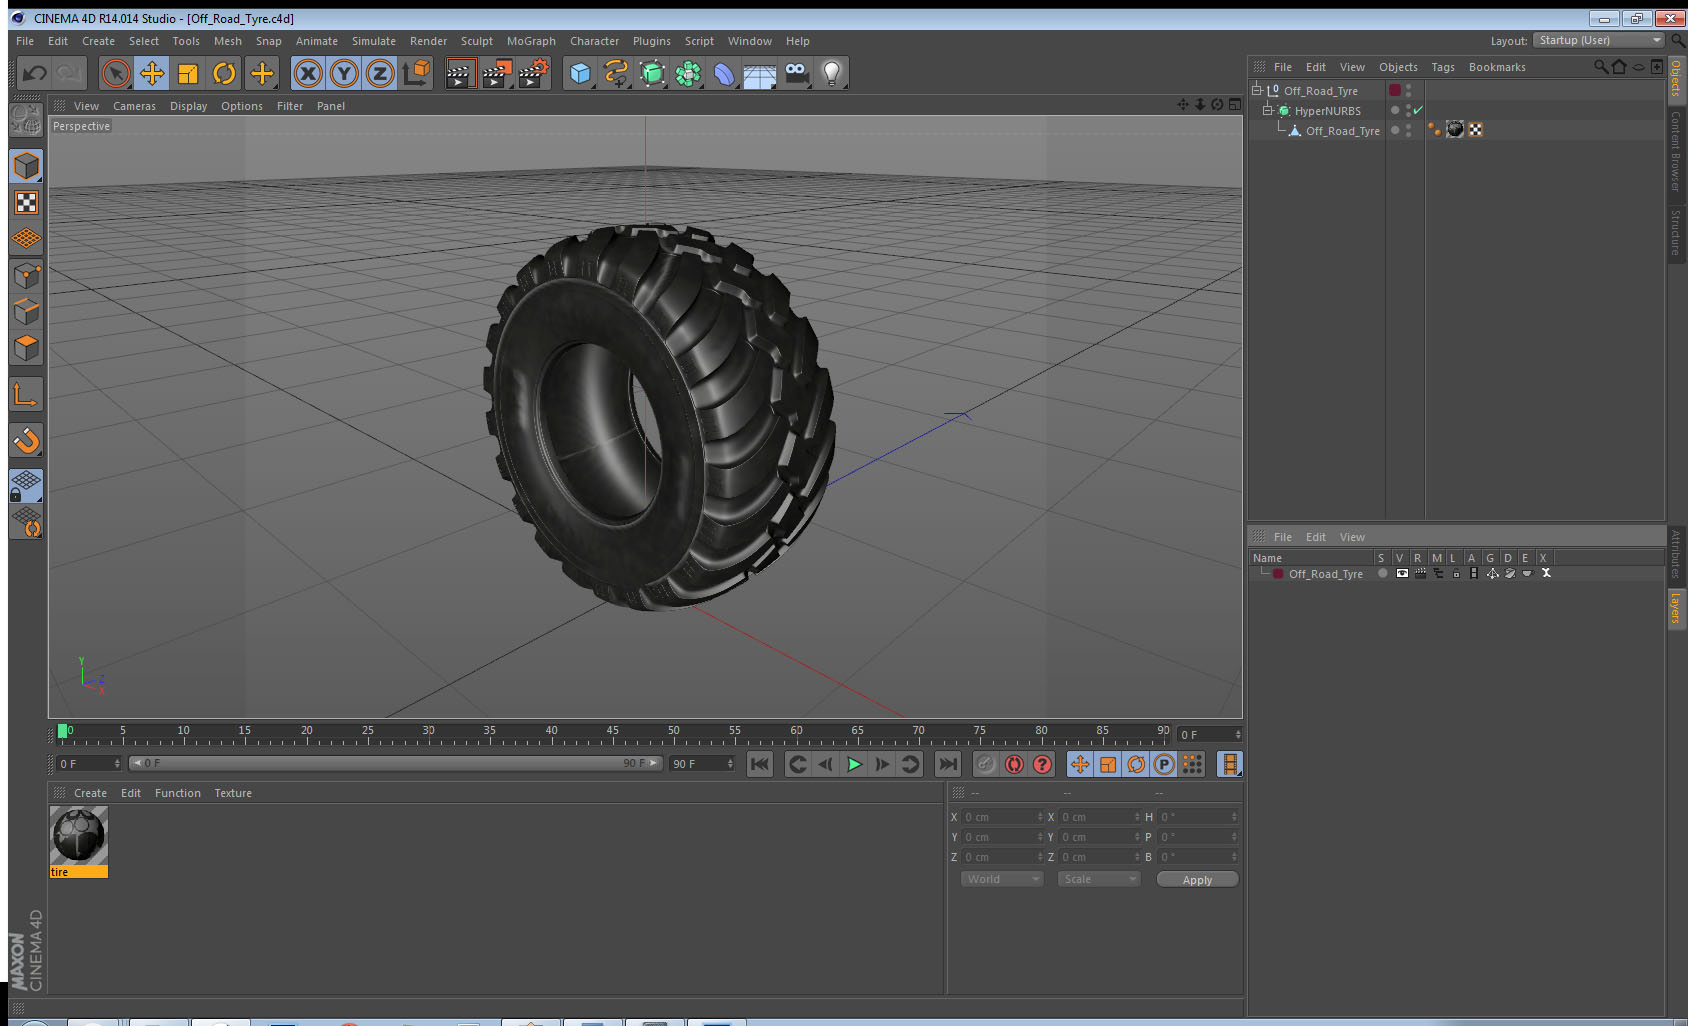Click the Apply button
Screen dimensions: 1688x1026
coord(1197,880)
